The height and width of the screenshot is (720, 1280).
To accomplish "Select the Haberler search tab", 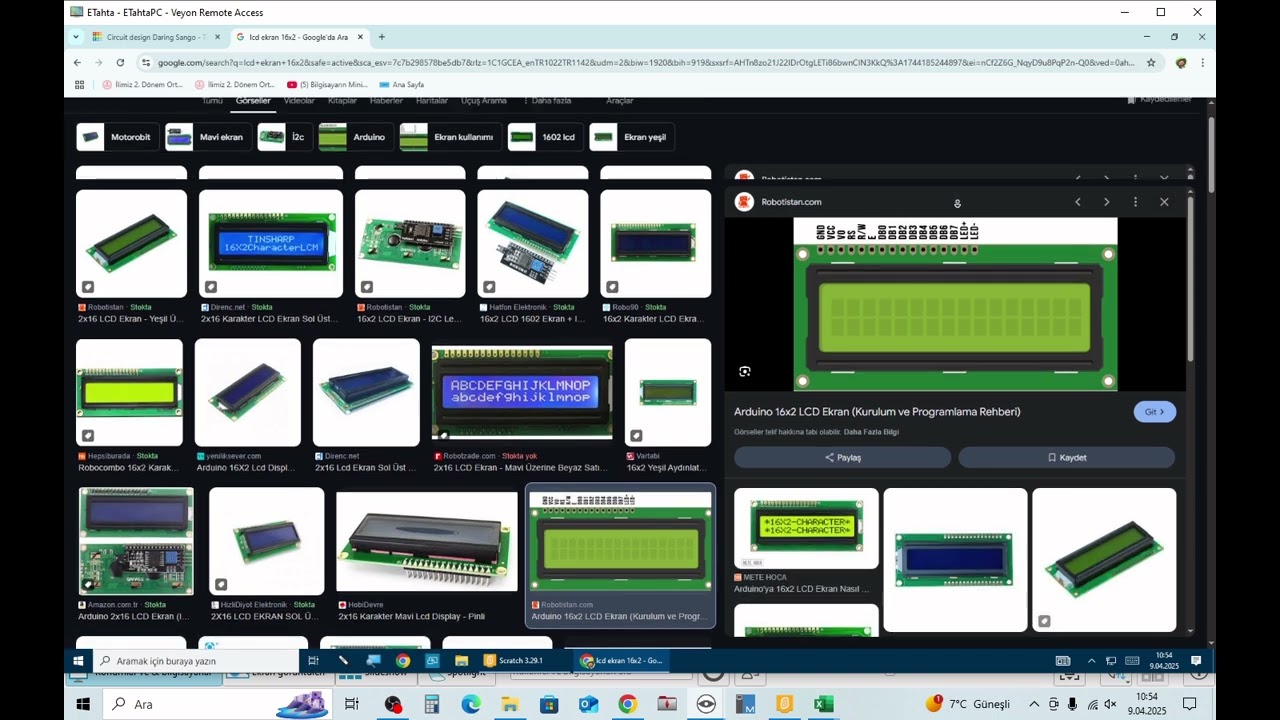I will [386, 100].
